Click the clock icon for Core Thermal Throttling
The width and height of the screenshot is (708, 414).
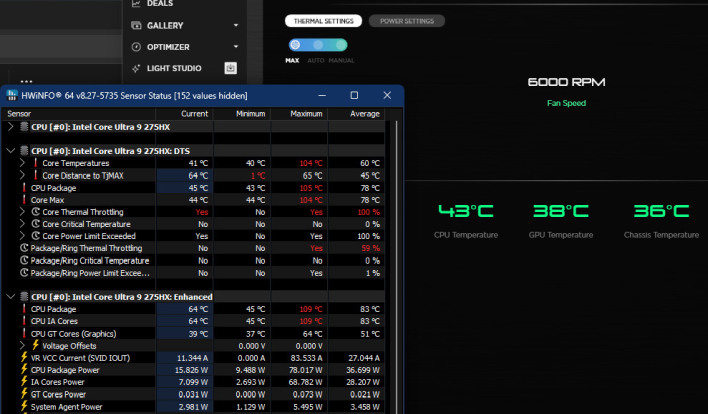point(35,212)
